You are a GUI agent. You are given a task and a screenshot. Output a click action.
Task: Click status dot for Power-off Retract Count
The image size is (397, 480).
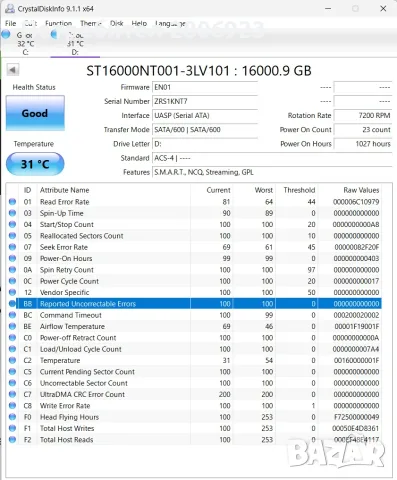point(12,338)
